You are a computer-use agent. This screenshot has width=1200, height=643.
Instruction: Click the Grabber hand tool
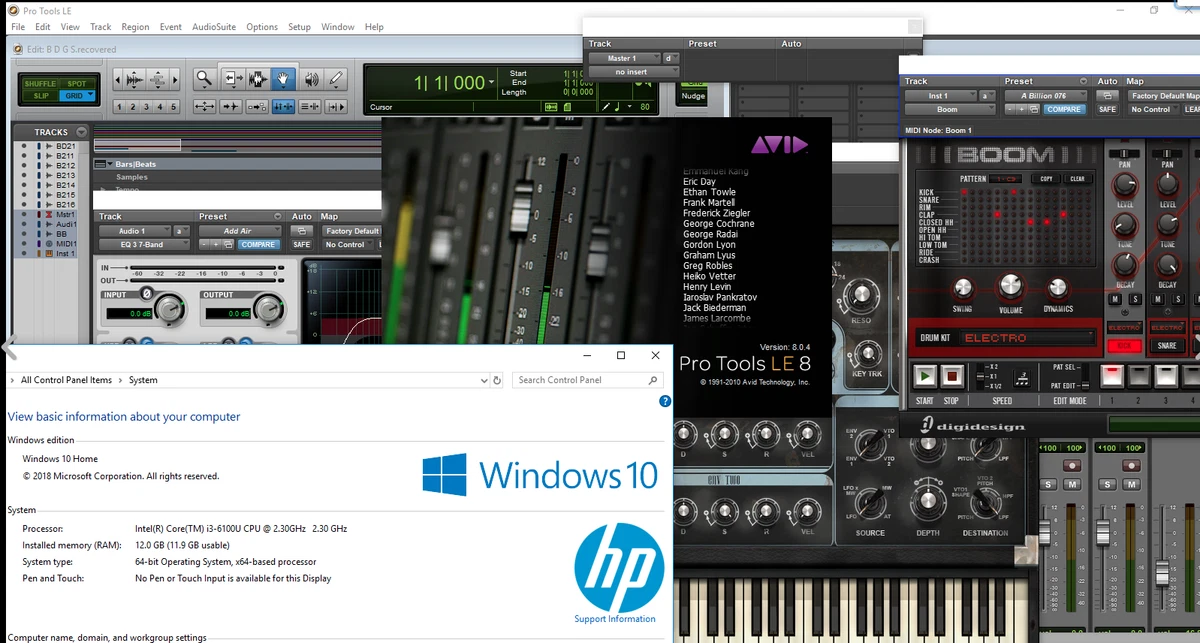coord(283,76)
